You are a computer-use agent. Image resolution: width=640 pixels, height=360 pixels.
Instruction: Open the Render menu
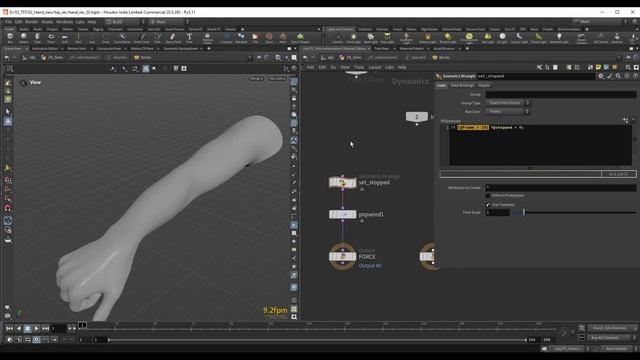point(31,22)
